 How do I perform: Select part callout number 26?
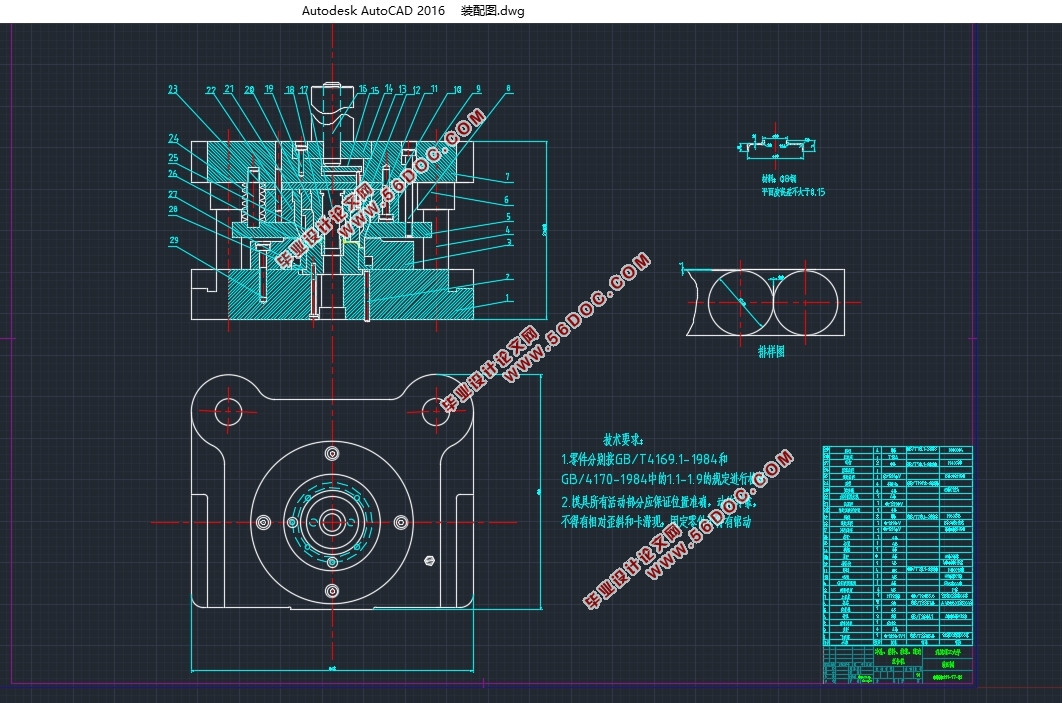[173, 173]
